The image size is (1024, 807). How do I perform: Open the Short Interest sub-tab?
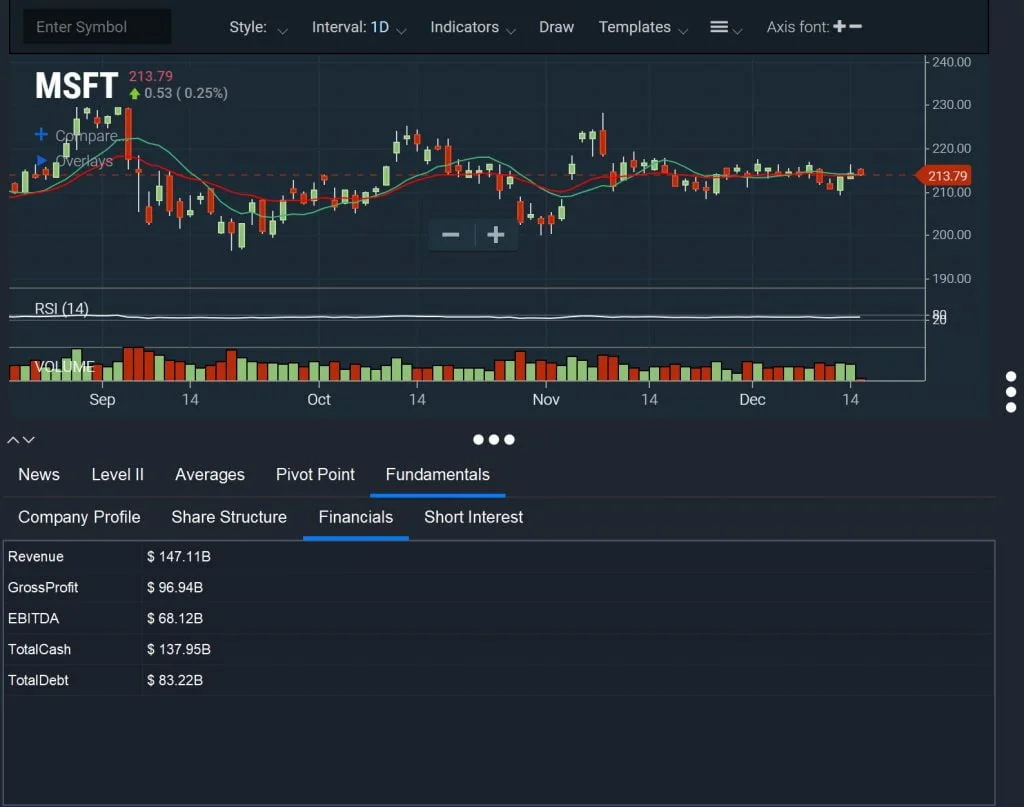[x=473, y=517]
